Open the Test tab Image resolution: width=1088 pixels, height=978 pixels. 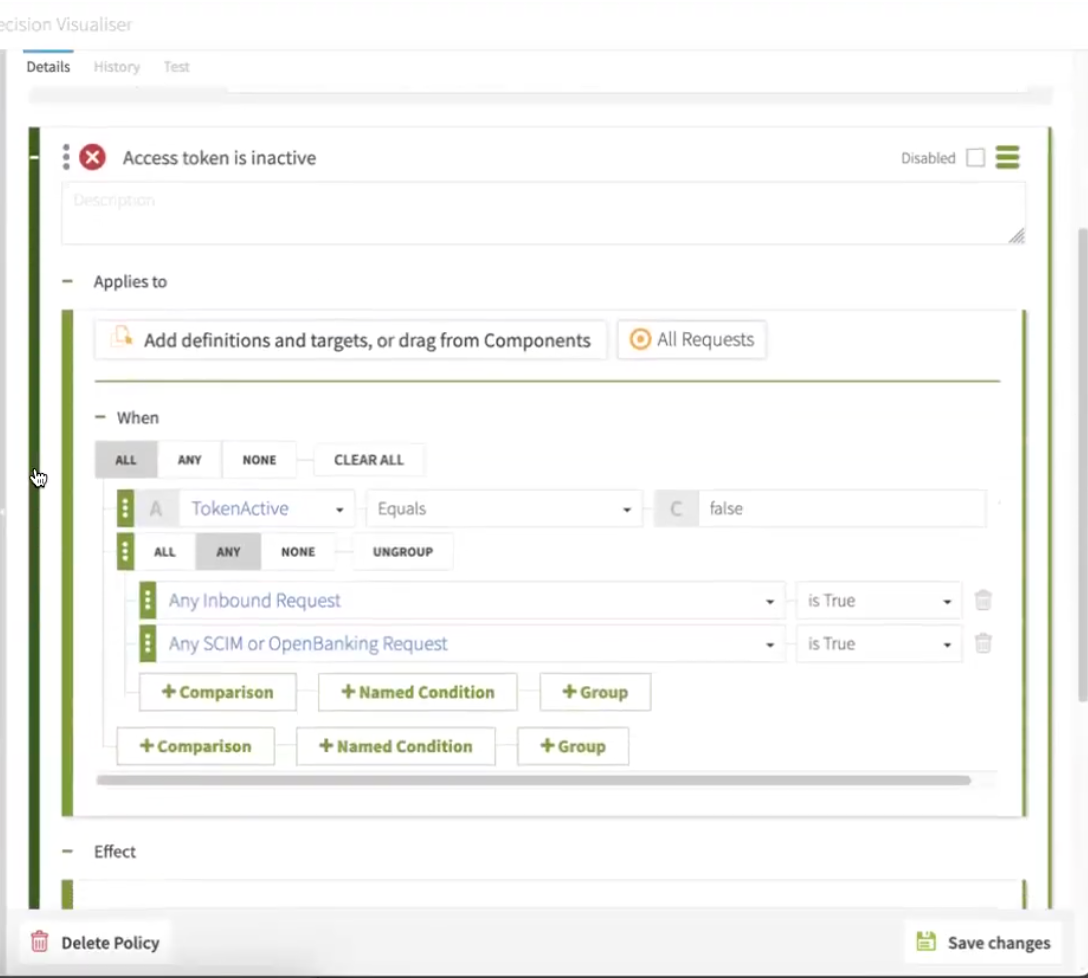[x=176, y=67]
